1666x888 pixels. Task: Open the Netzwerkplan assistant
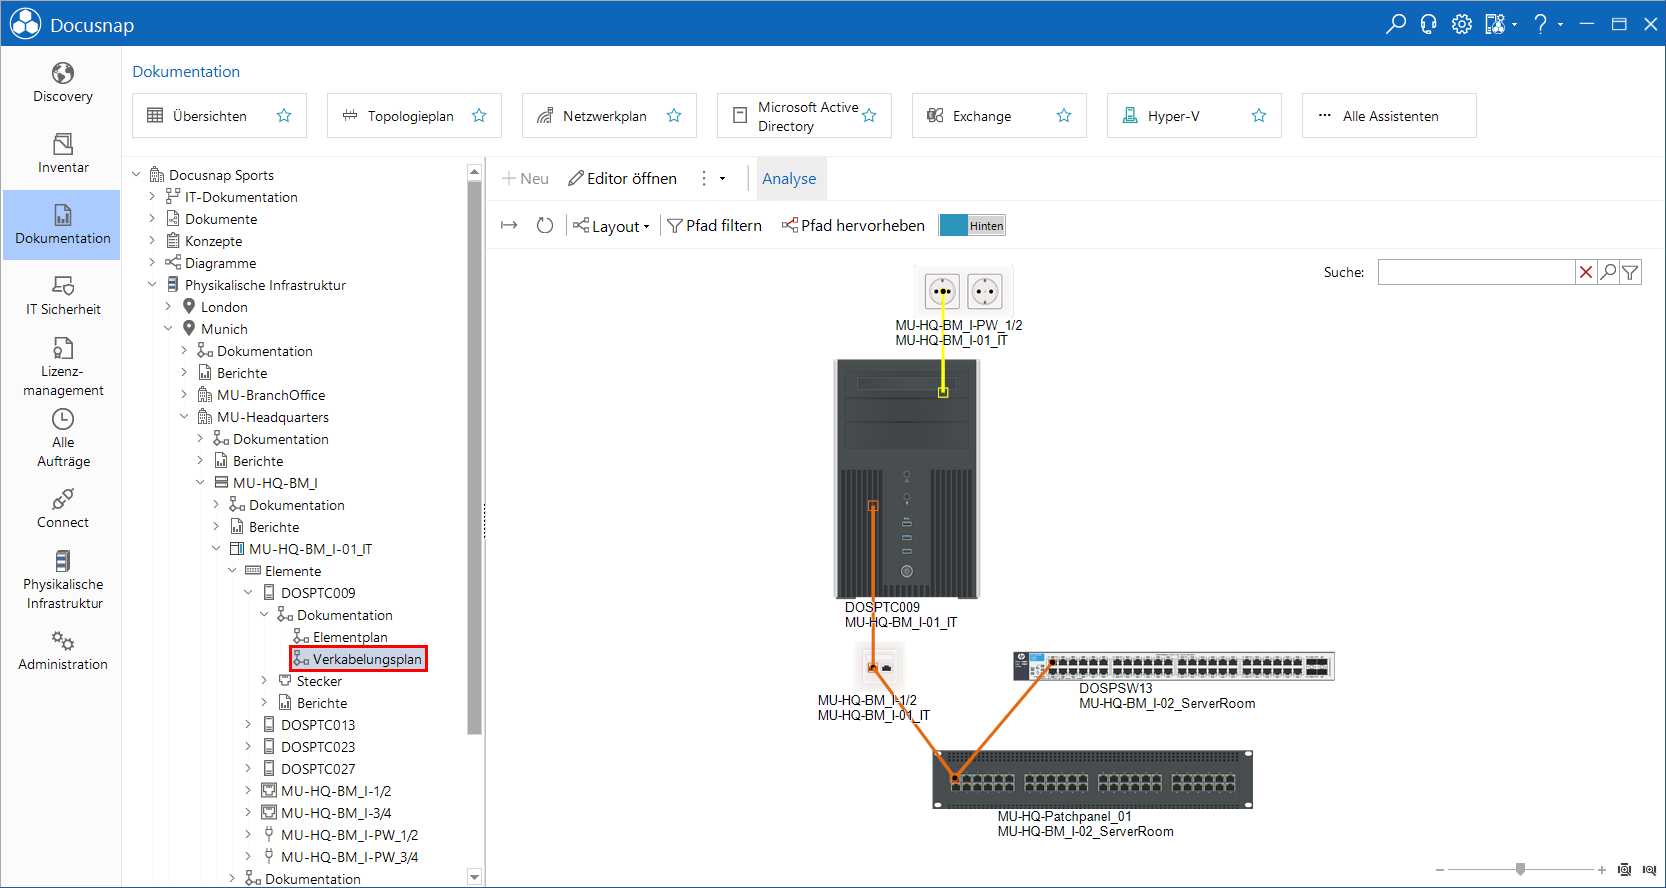click(604, 116)
